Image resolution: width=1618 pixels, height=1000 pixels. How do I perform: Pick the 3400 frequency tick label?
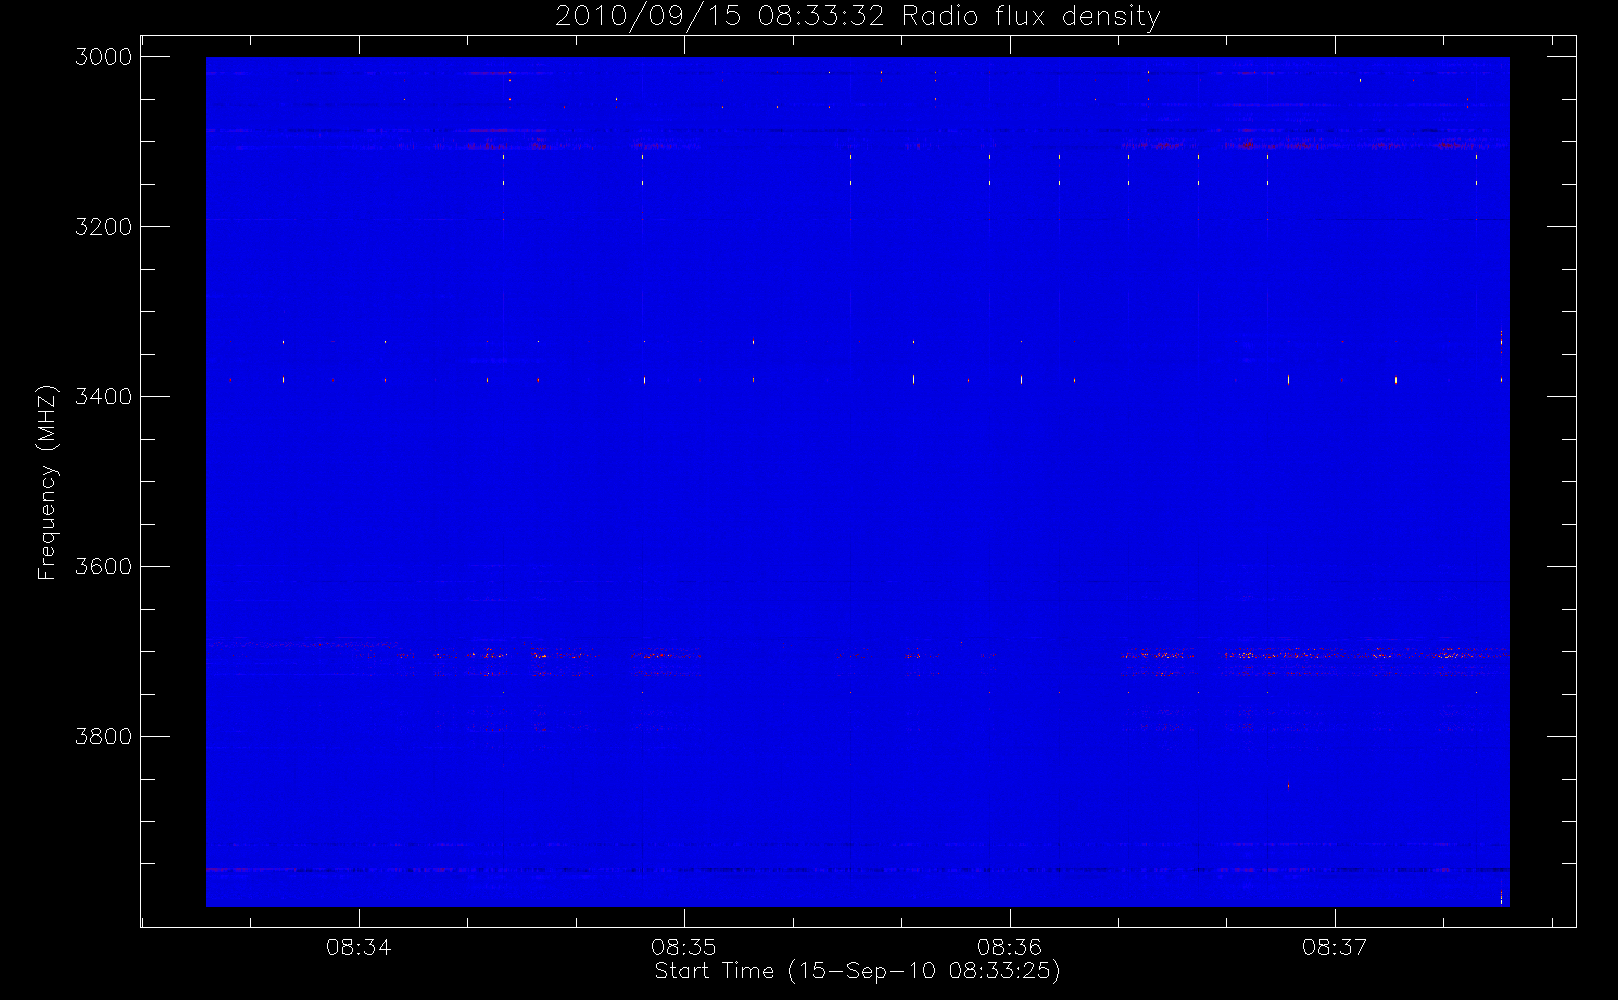pos(104,397)
